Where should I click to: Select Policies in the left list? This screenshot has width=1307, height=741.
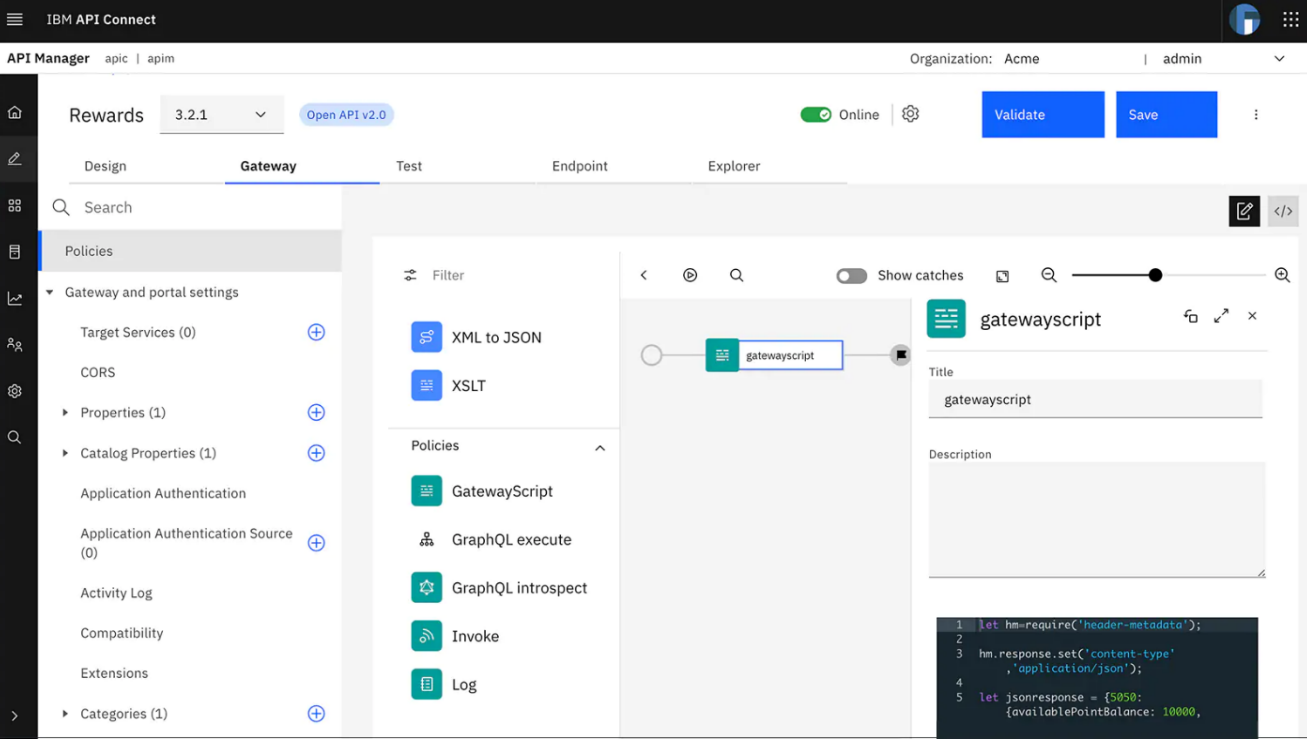tap(190, 251)
